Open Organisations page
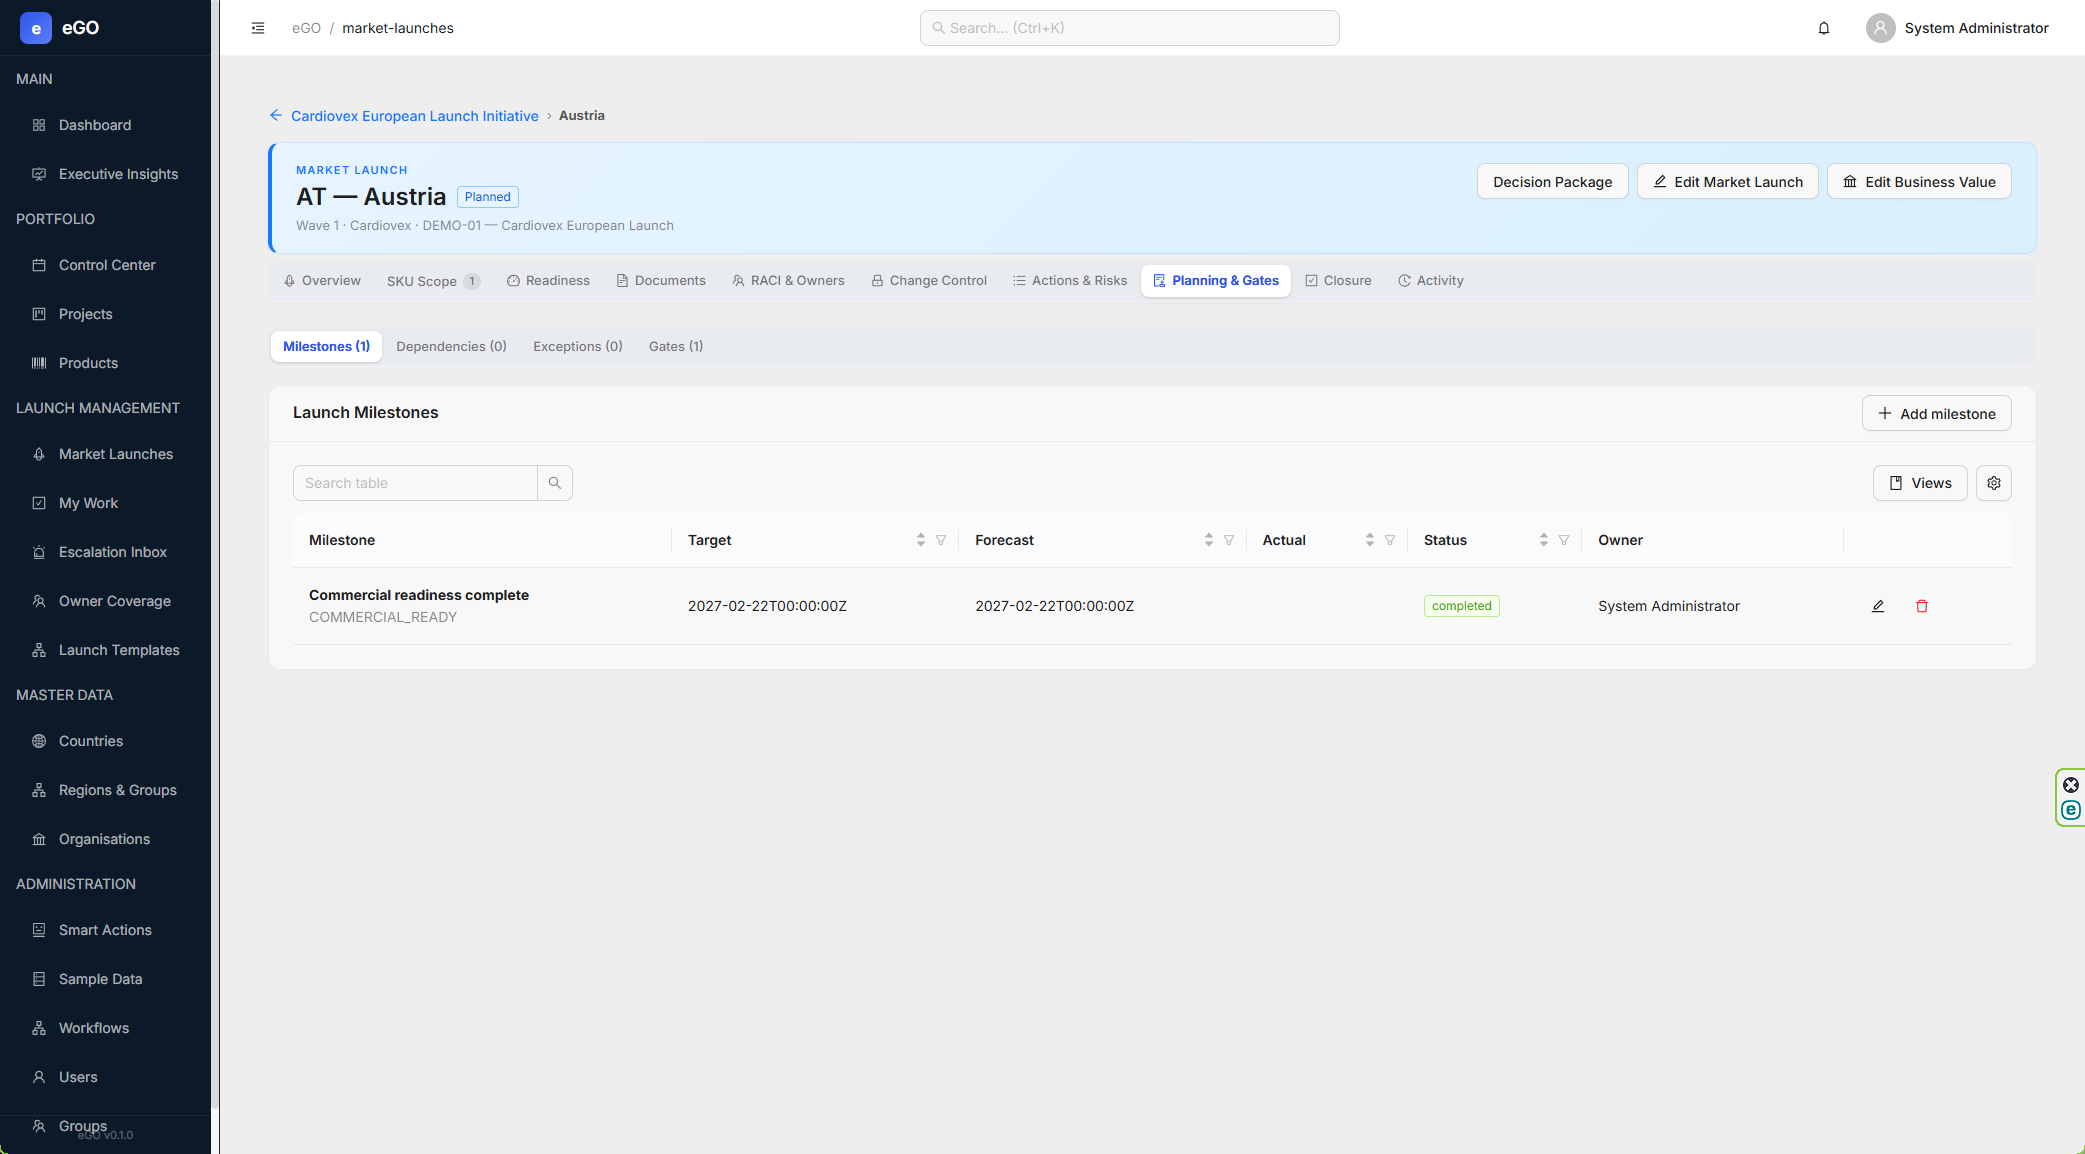The height and width of the screenshot is (1154, 2085). click(106, 839)
